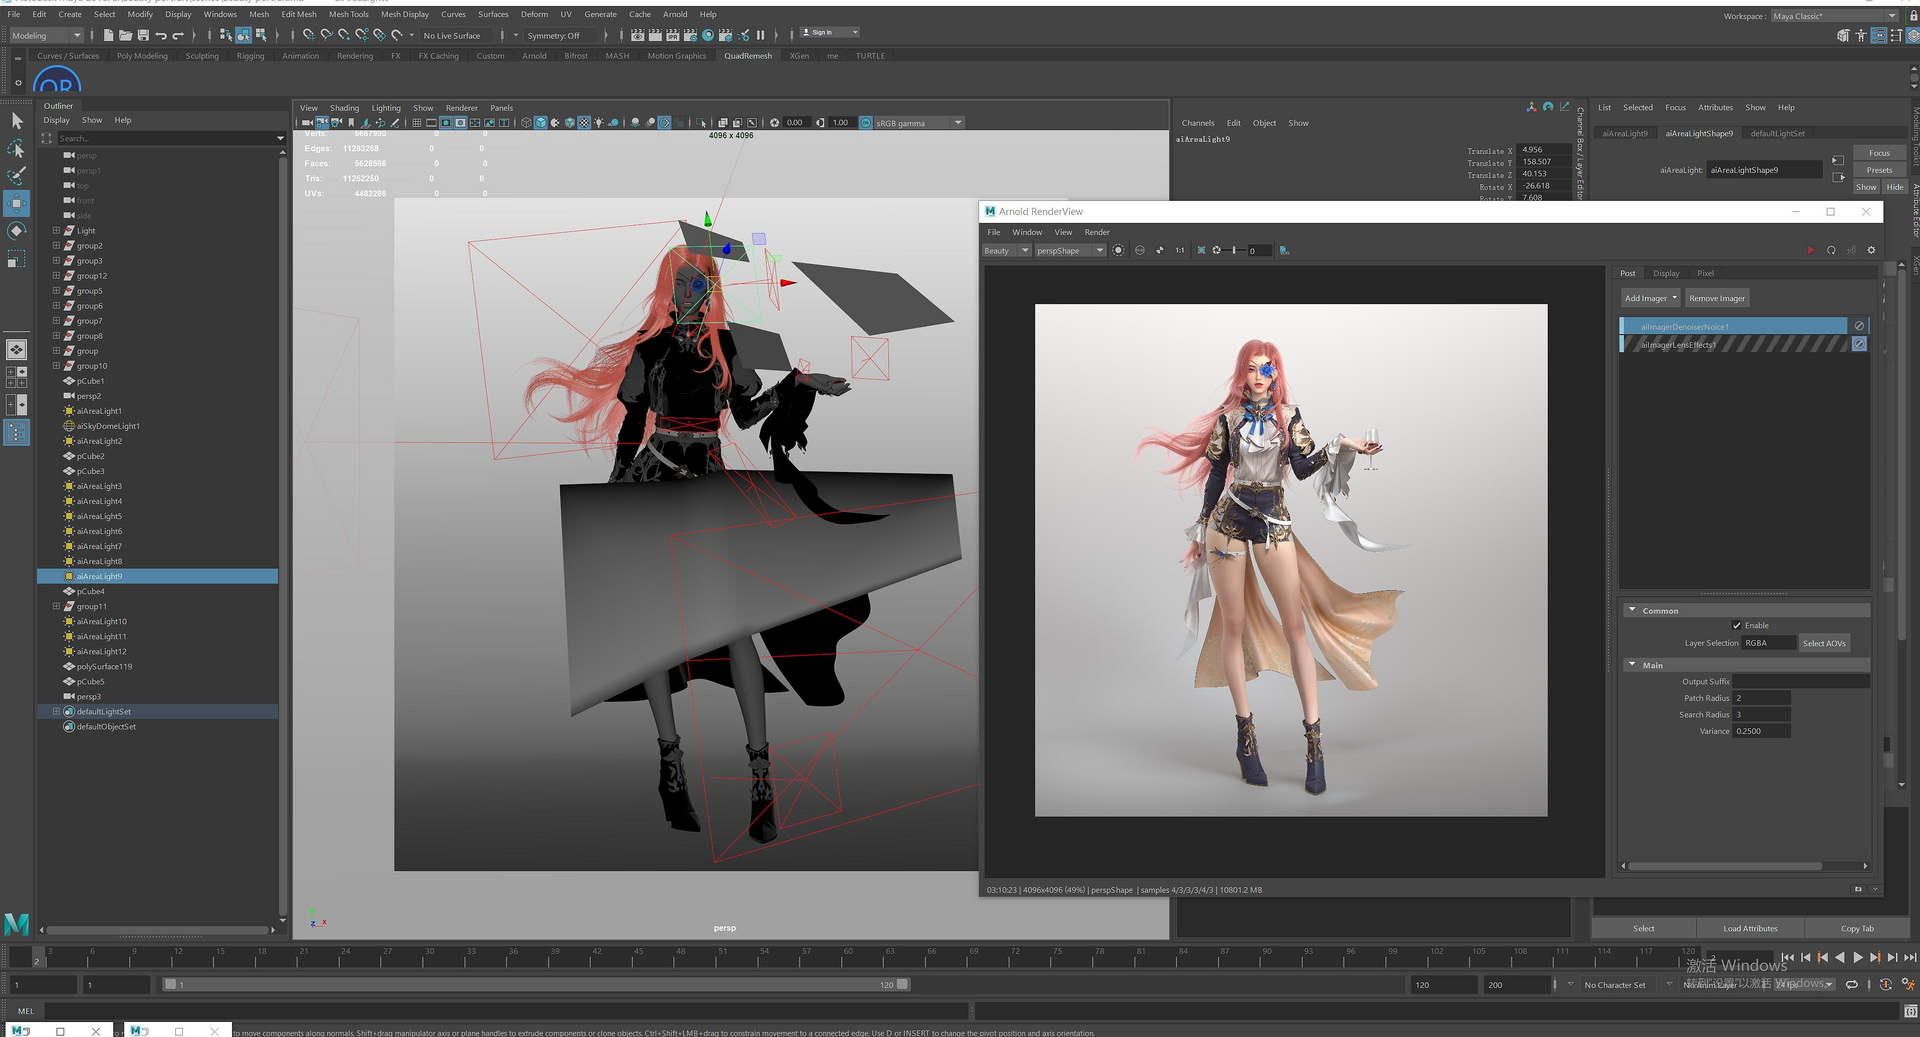Switch to Rigging shelf tab
This screenshot has width=1920, height=1037.
[250, 56]
